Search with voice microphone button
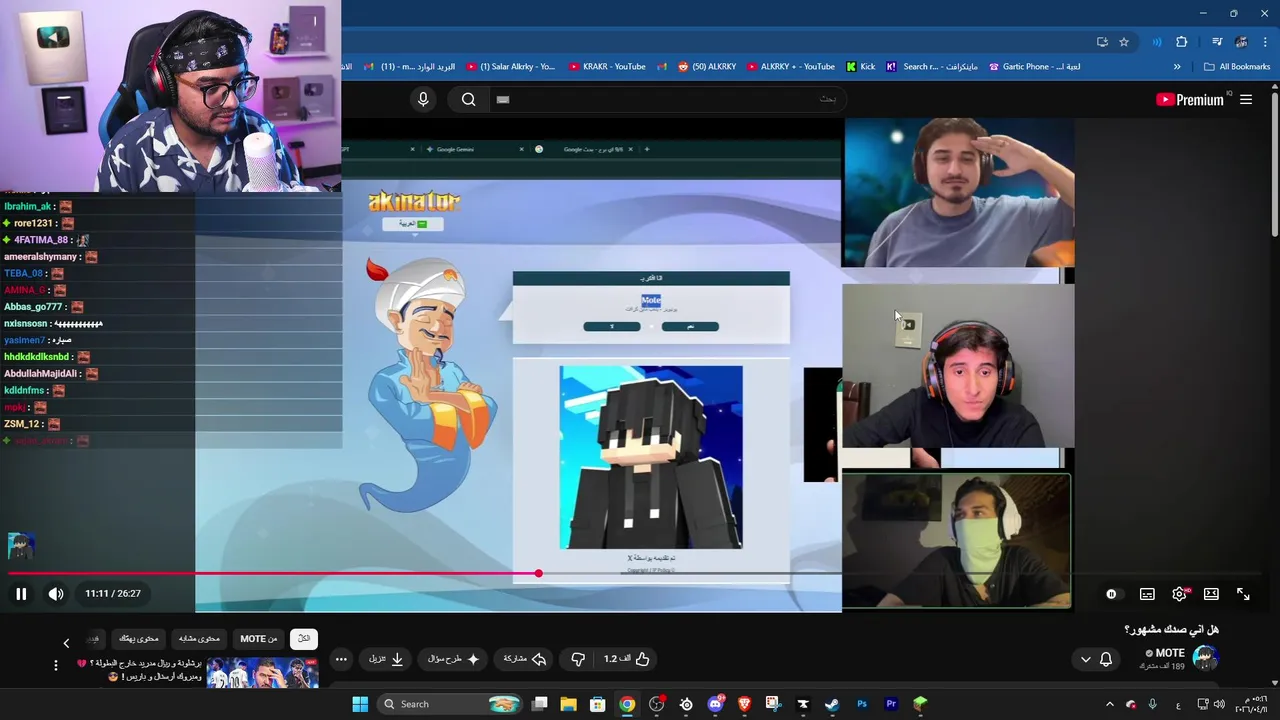The width and height of the screenshot is (1280, 720). [x=423, y=99]
